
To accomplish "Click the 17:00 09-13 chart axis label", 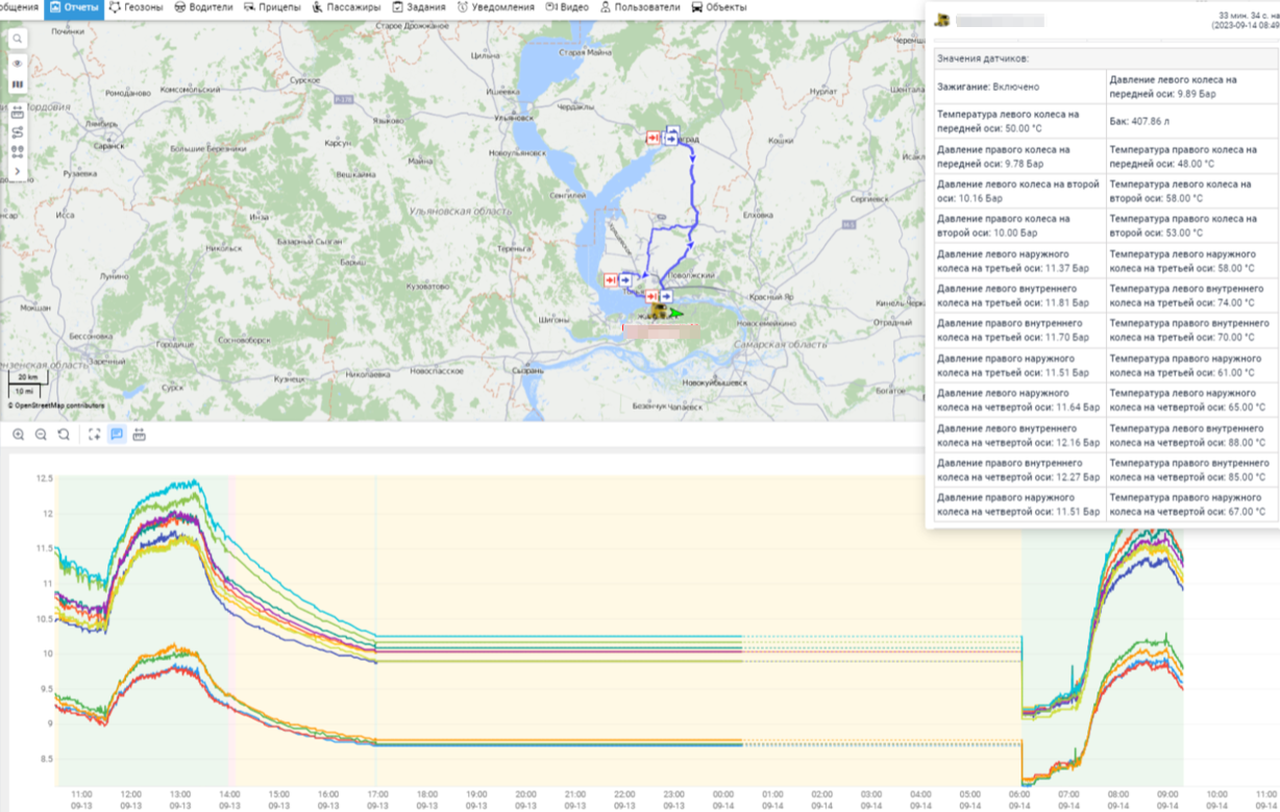I will (377, 799).
